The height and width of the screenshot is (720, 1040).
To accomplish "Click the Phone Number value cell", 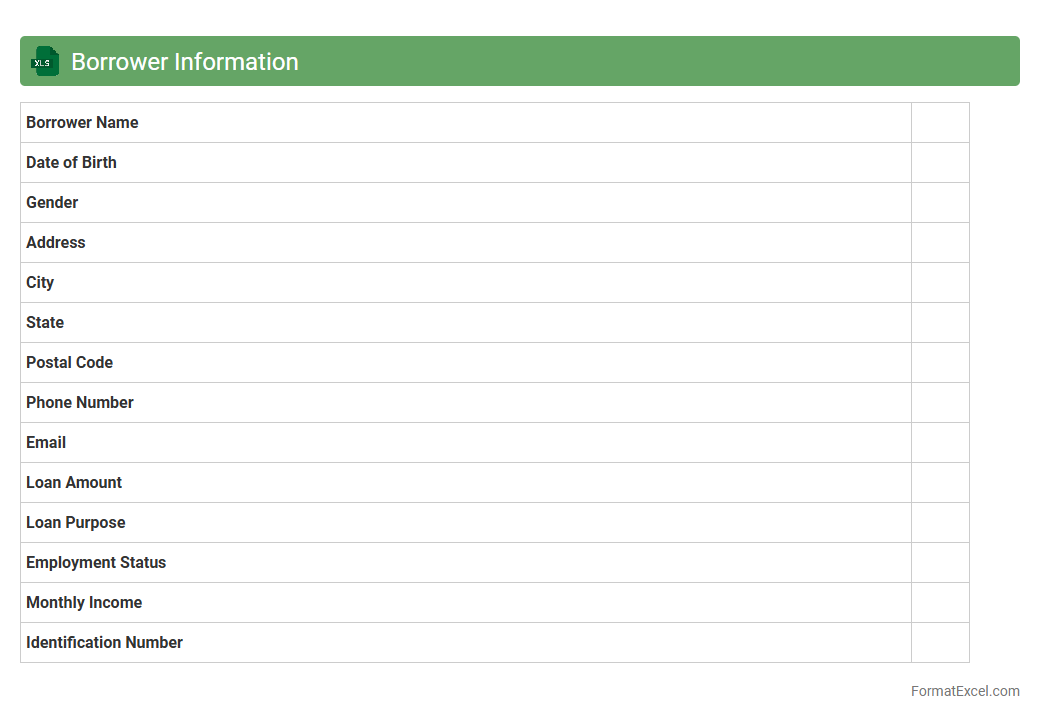I will [x=940, y=403].
